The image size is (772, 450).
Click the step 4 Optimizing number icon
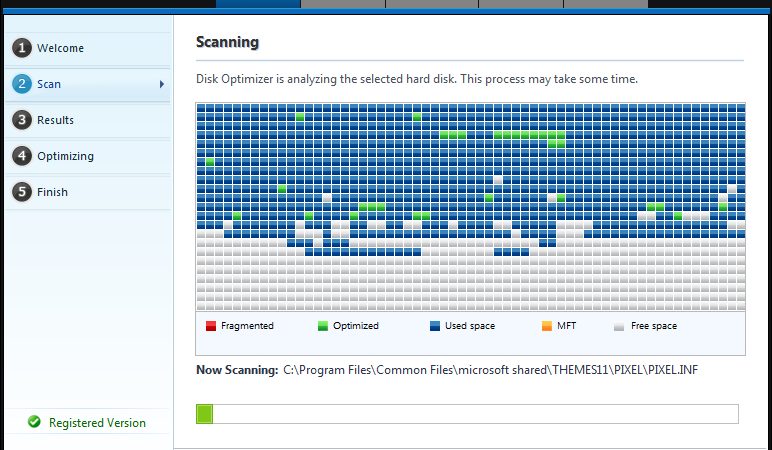[22, 156]
